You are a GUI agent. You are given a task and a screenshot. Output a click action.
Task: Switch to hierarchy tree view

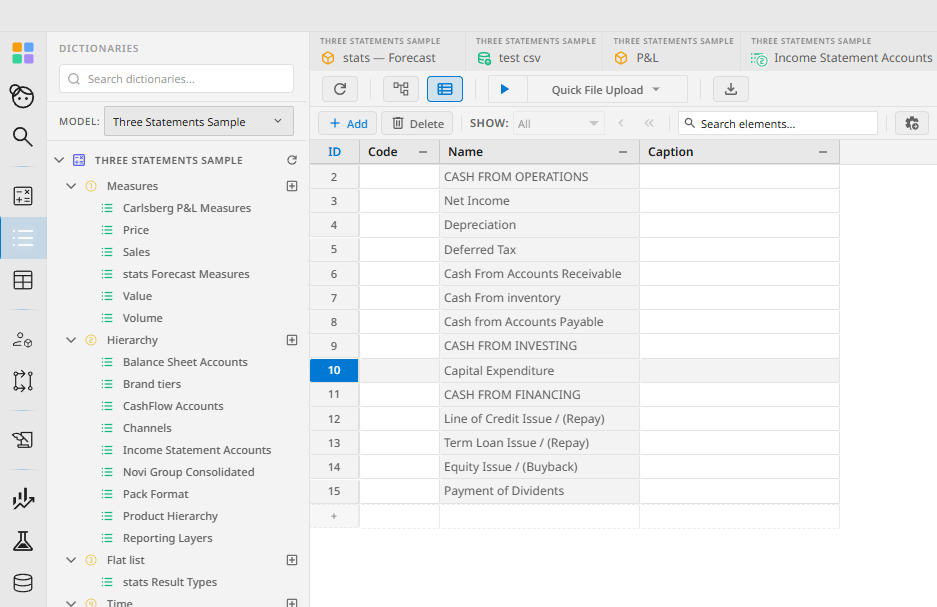(x=401, y=90)
